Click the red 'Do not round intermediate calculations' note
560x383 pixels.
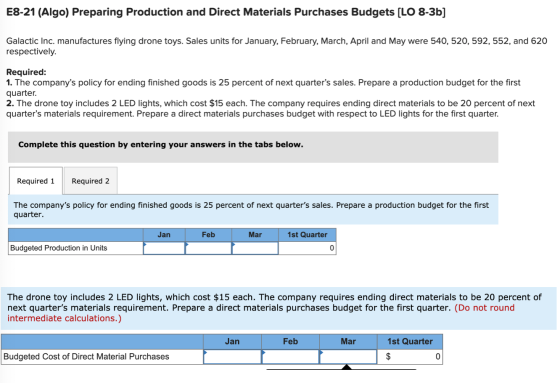point(261,313)
